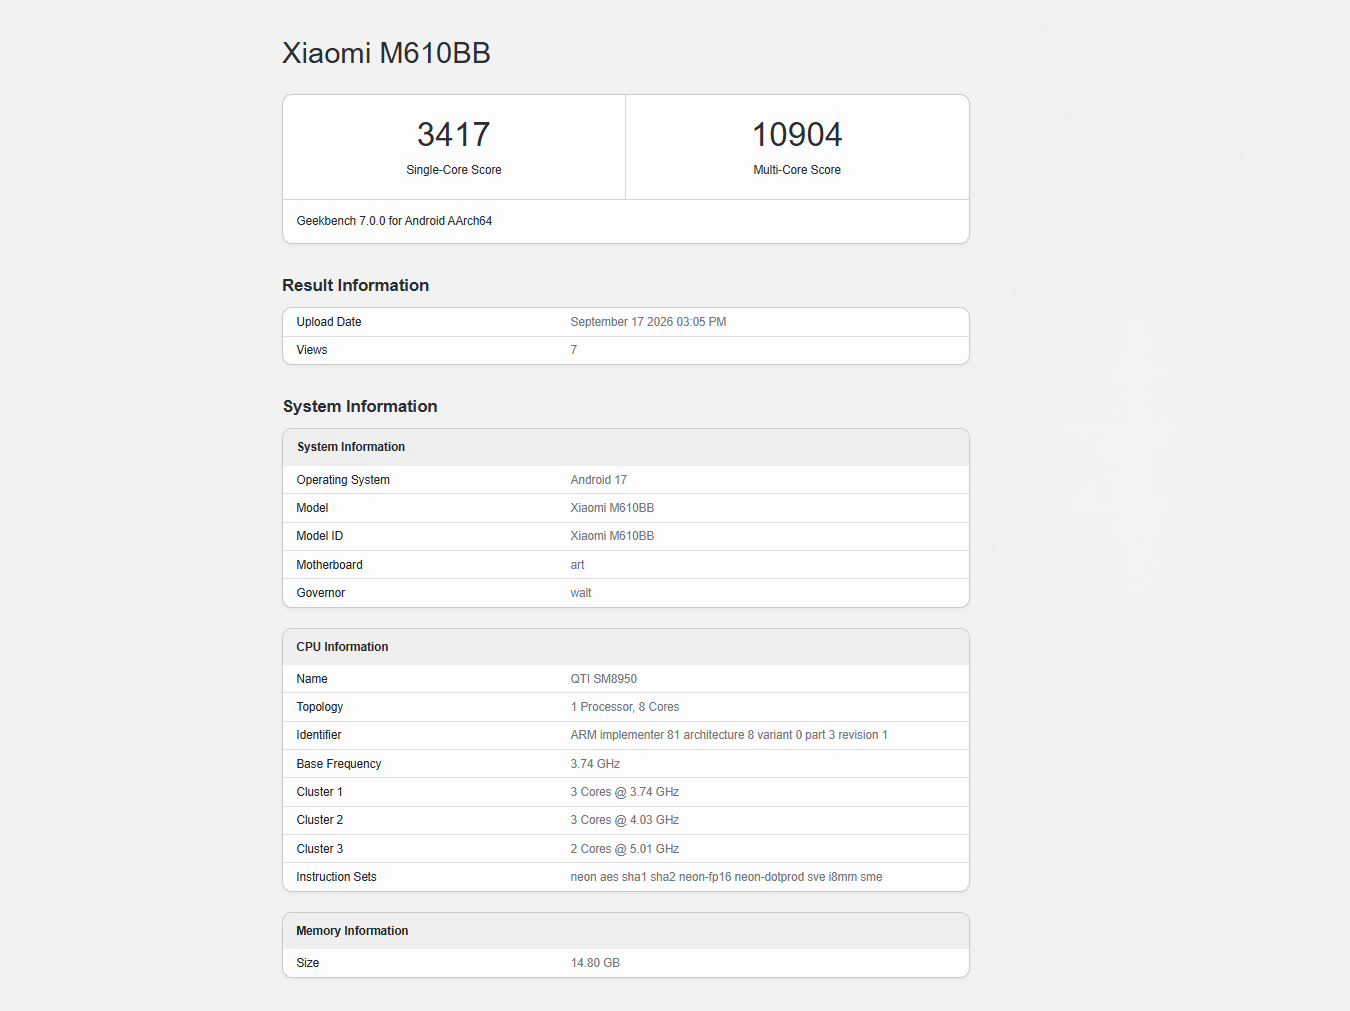1350x1011 pixels.
Task: Select the Model ID value Xiaomi M610BB
Action: click(612, 536)
